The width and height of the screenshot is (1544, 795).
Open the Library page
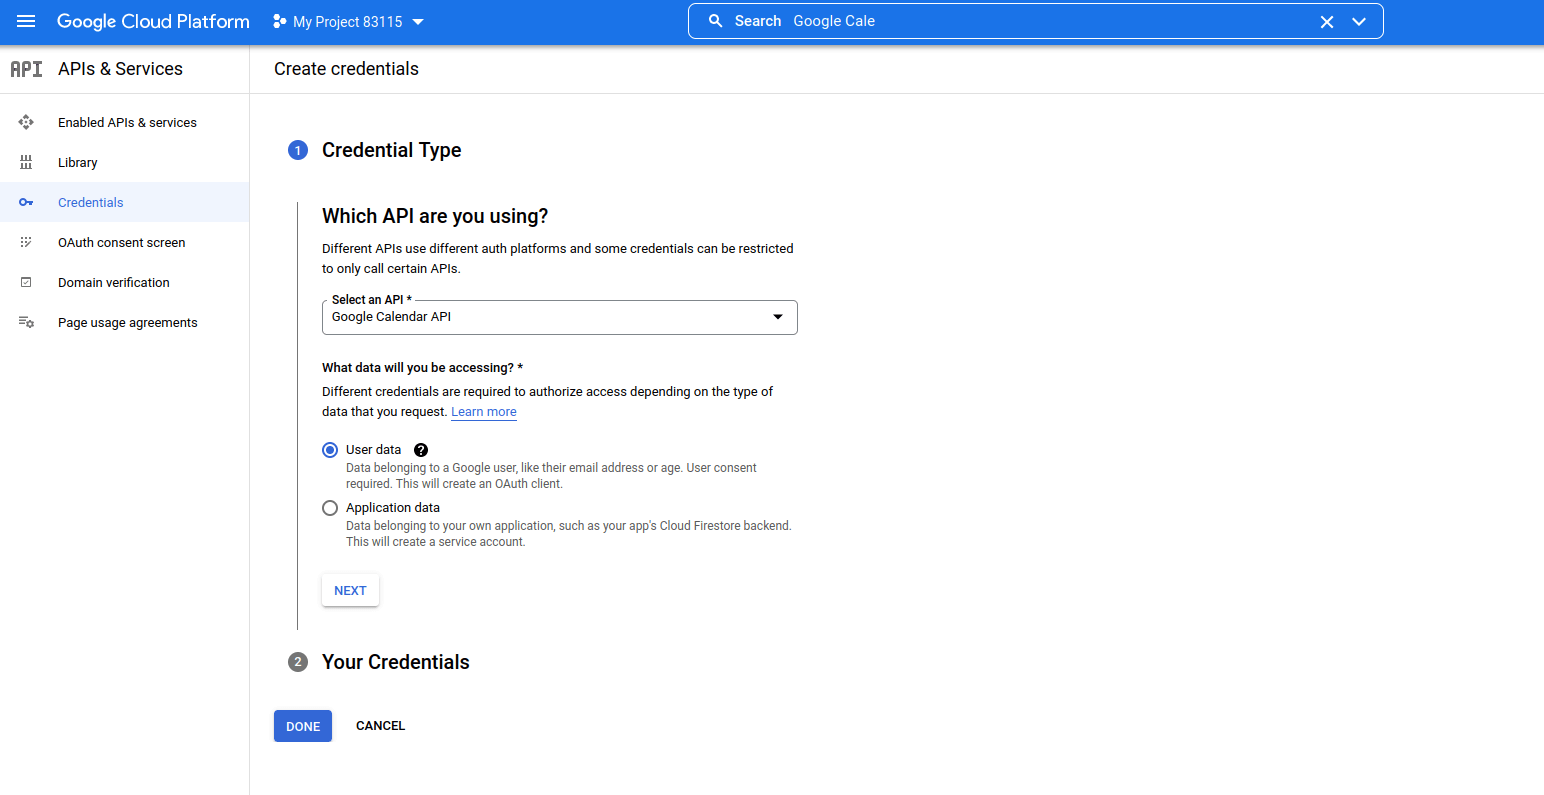[125, 162]
